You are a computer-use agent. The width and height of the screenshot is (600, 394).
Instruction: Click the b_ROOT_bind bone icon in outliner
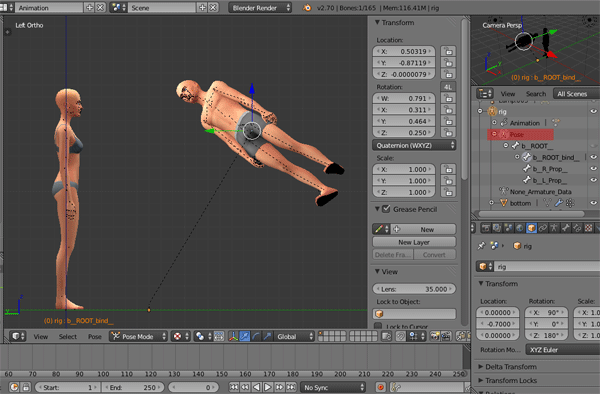pos(527,157)
